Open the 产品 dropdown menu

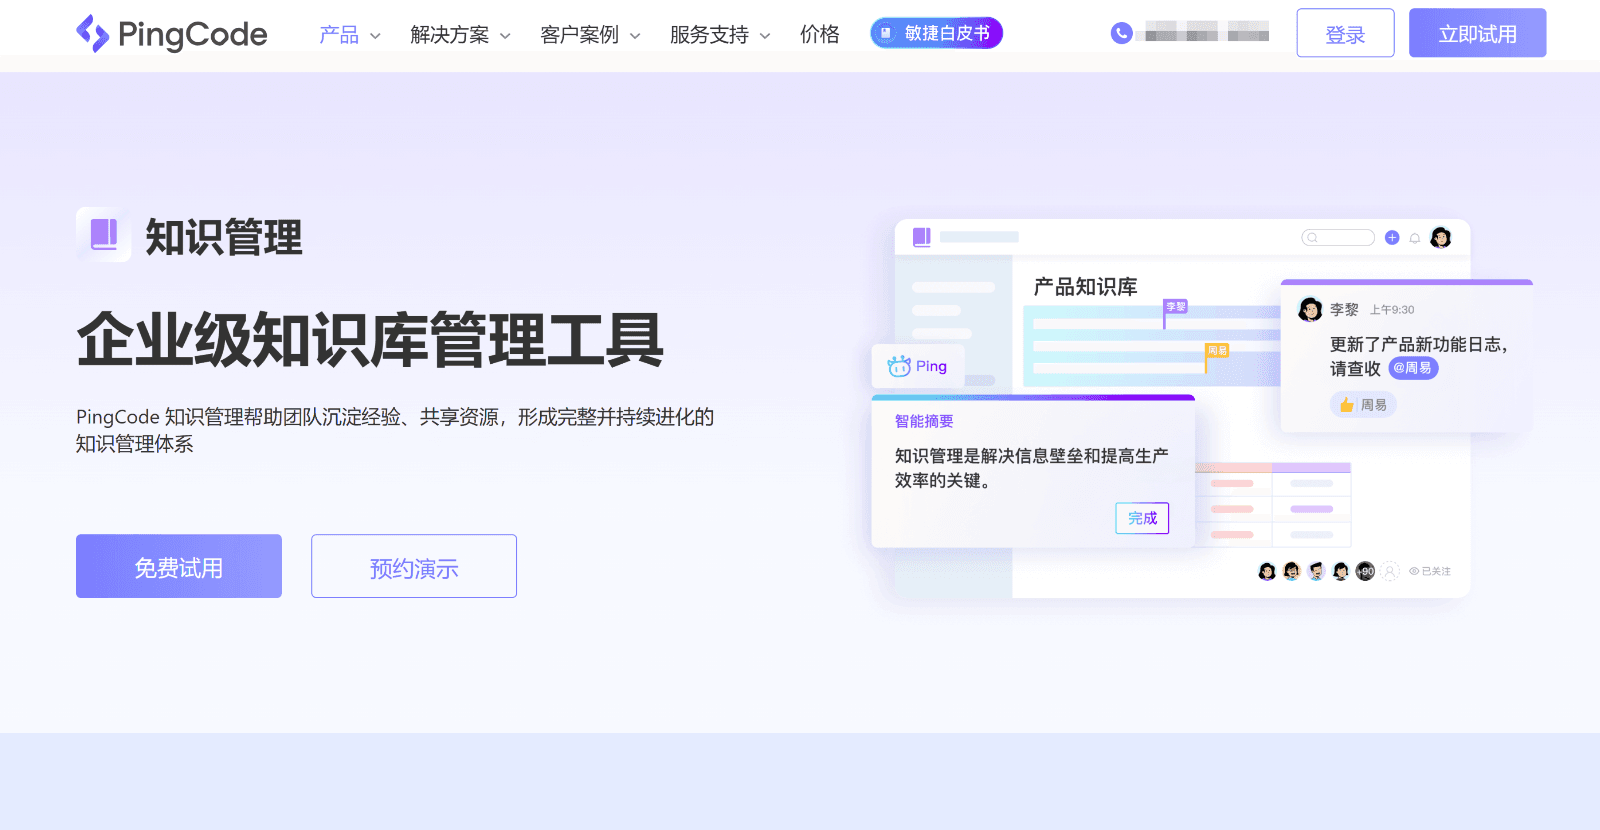point(349,35)
